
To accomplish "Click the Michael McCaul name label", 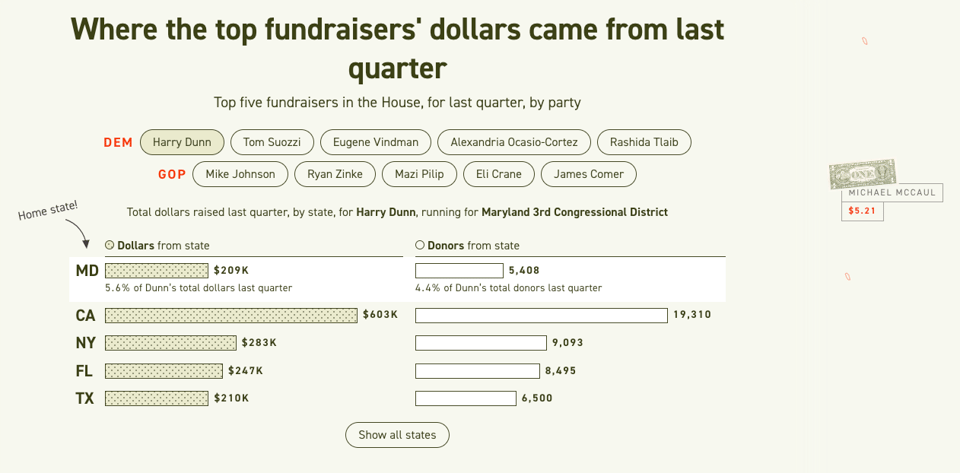I will coord(890,192).
